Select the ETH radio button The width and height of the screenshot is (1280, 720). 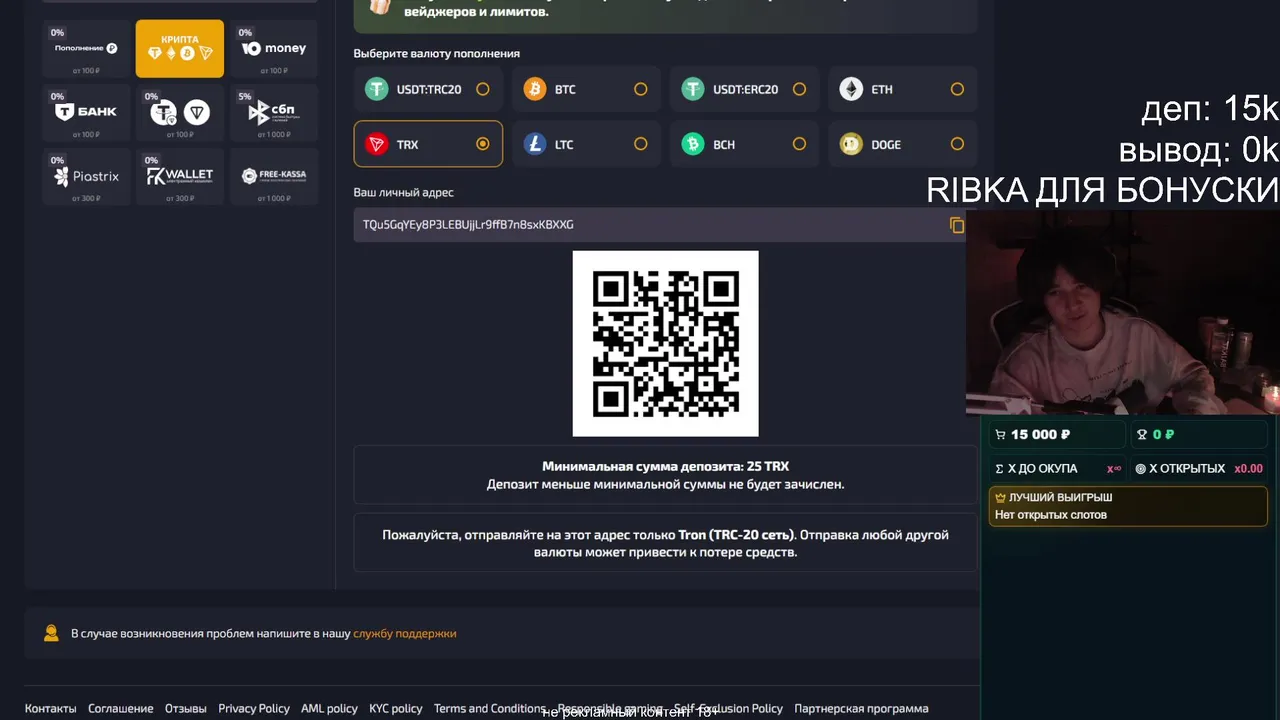click(x=957, y=89)
